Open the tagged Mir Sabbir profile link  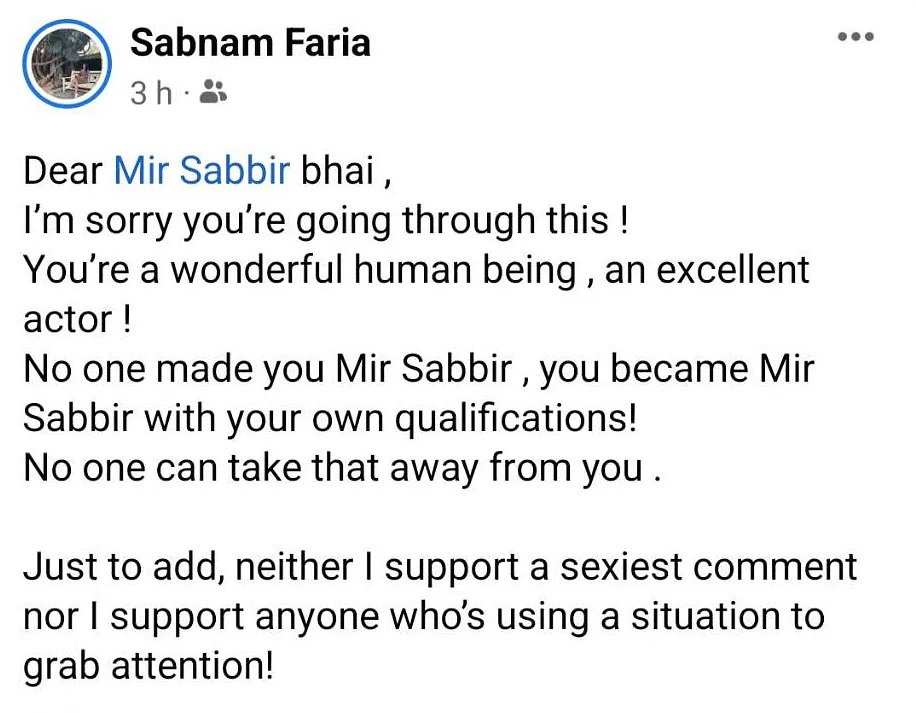202,171
